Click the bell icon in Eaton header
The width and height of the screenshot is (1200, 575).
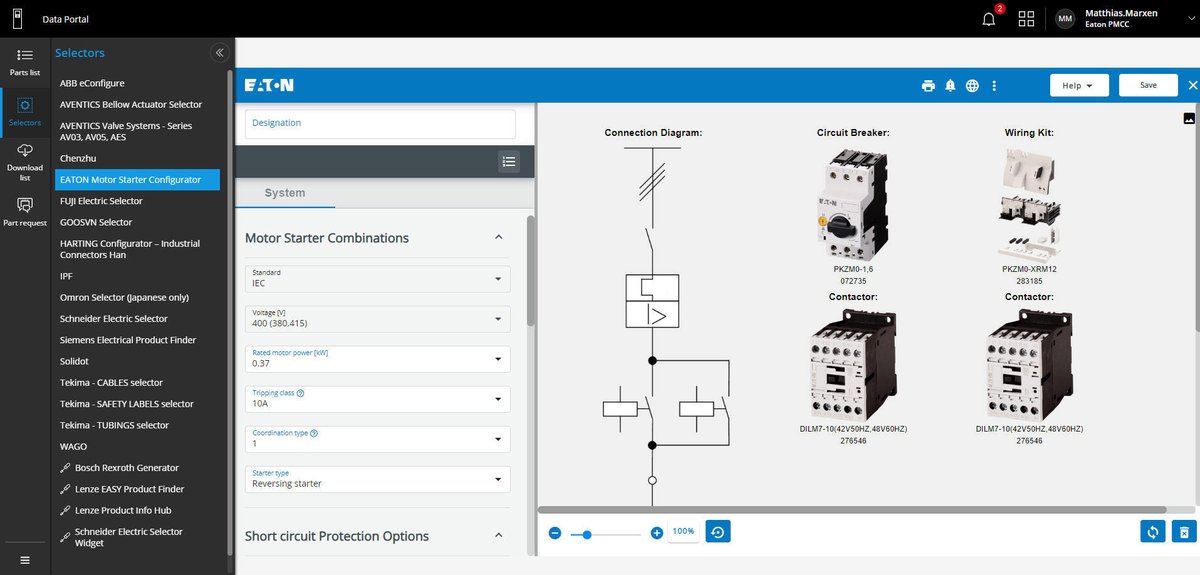point(950,86)
